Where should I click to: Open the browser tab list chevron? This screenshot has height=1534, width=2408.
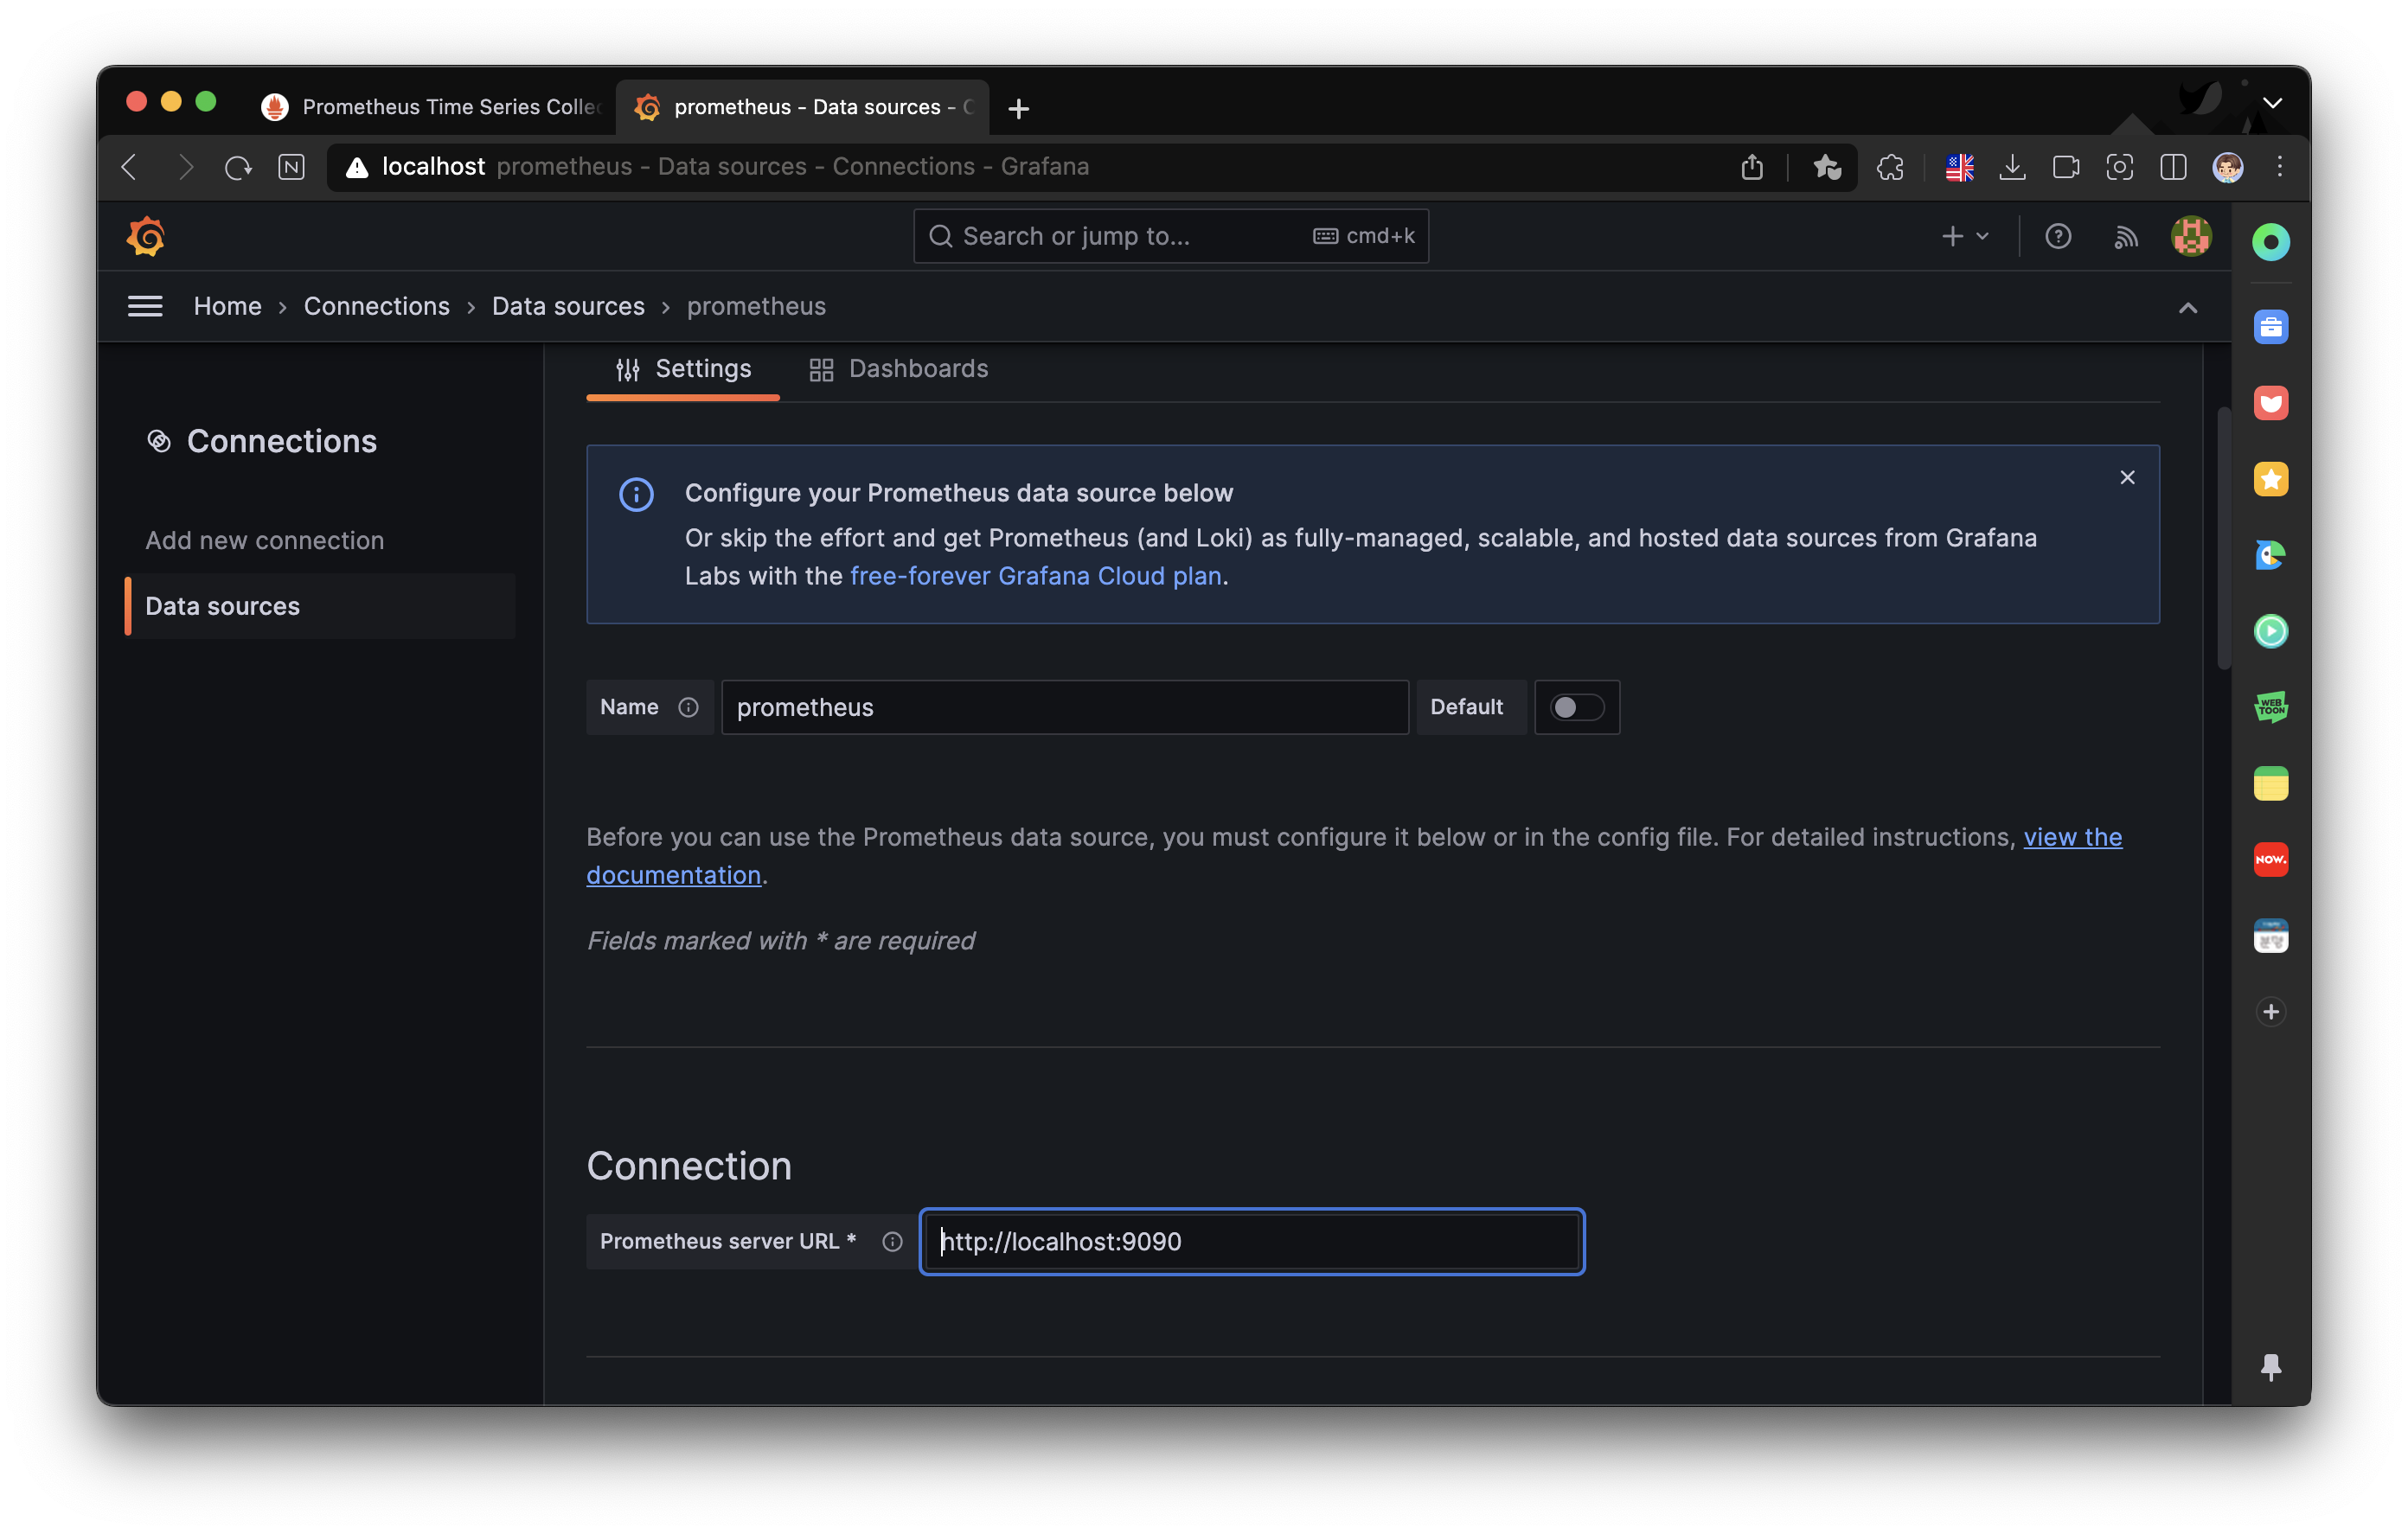[x=2272, y=104]
